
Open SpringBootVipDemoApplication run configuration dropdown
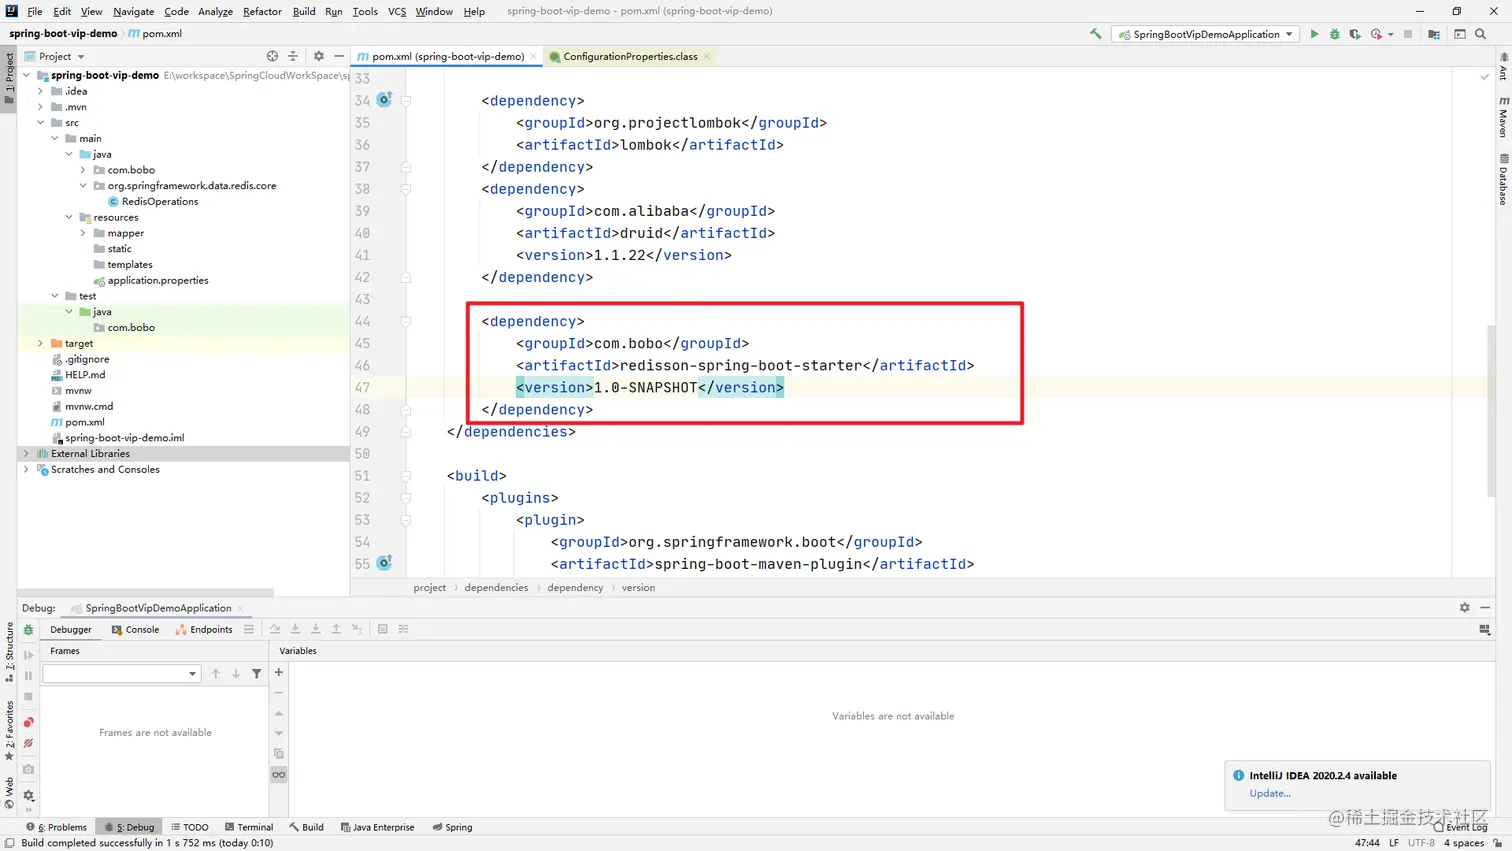click(x=1207, y=34)
